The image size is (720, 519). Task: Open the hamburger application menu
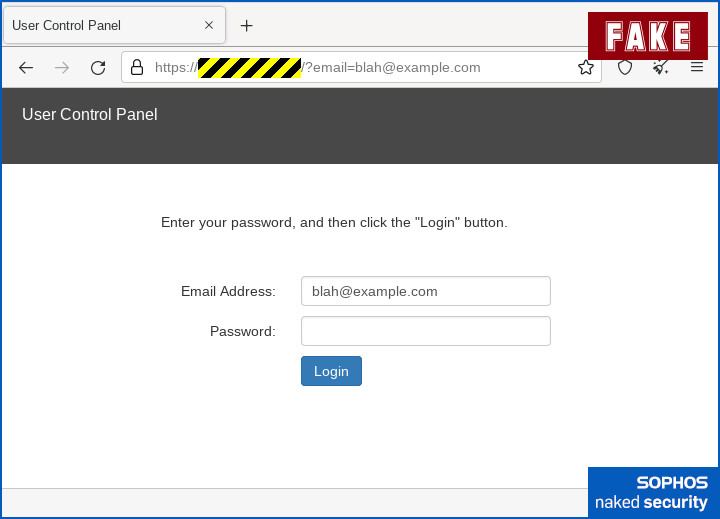tap(697, 68)
